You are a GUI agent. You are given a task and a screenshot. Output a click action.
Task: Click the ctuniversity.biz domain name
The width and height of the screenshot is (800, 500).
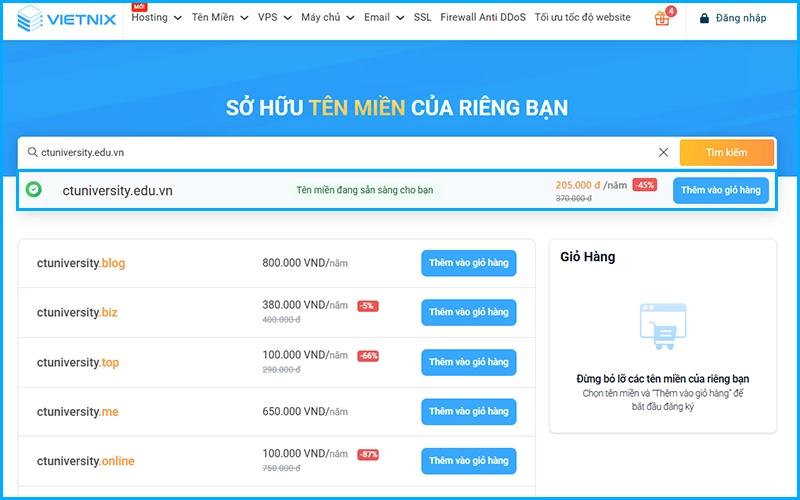coord(77,312)
